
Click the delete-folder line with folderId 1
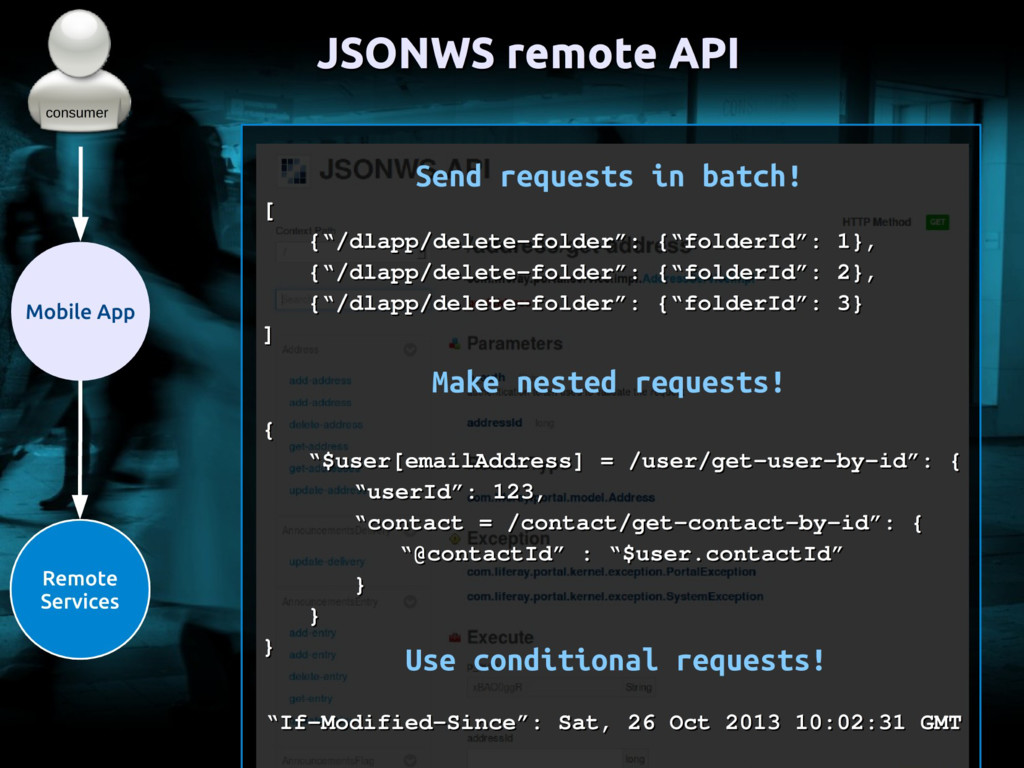click(592, 242)
